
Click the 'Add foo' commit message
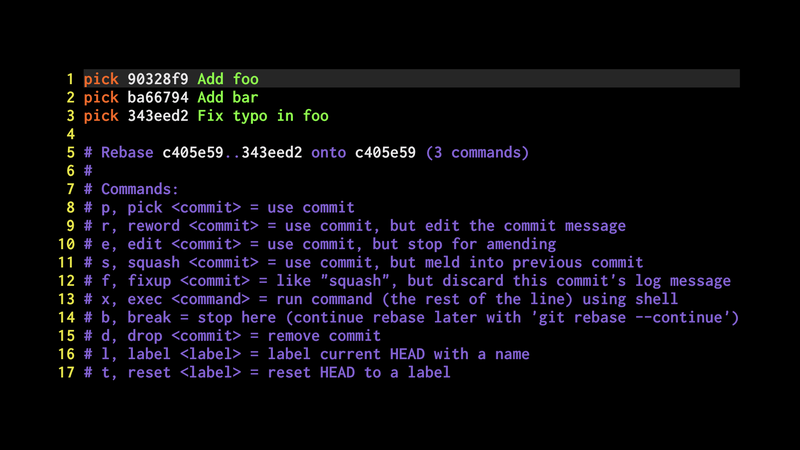(x=228, y=79)
